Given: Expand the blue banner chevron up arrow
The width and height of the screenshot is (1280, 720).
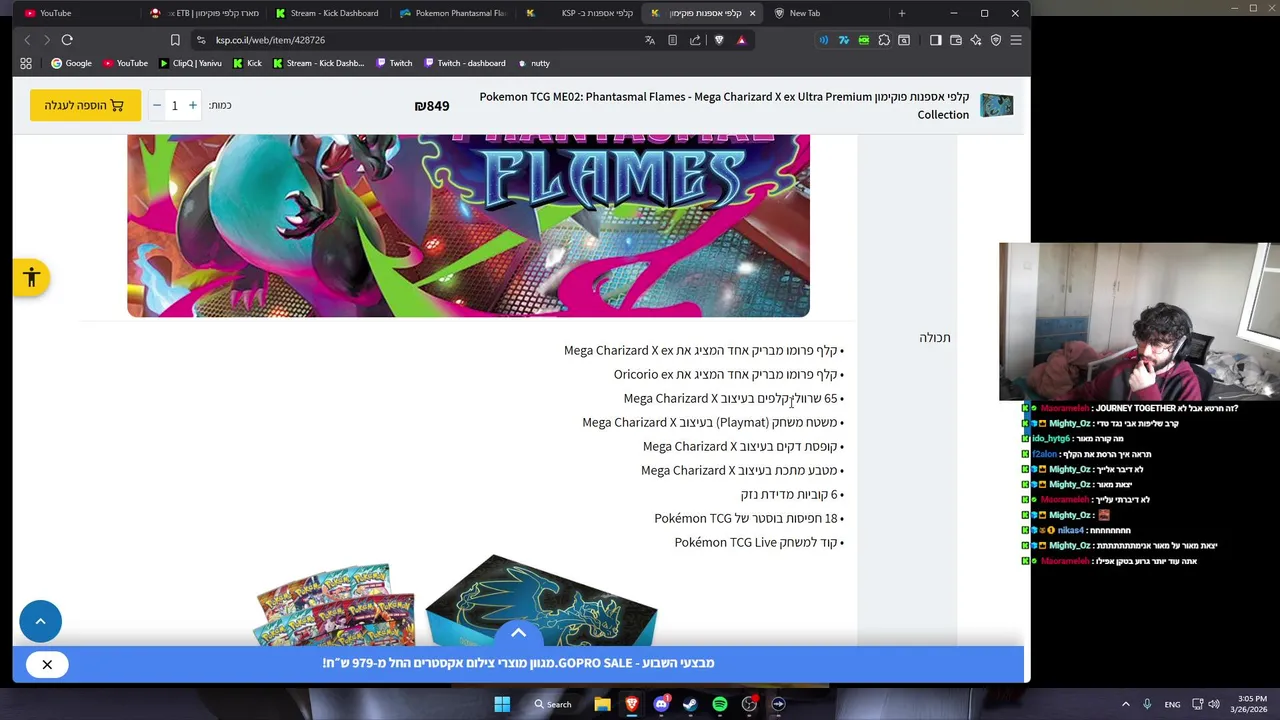Looking at the screenshot, I should pos(518,633).
